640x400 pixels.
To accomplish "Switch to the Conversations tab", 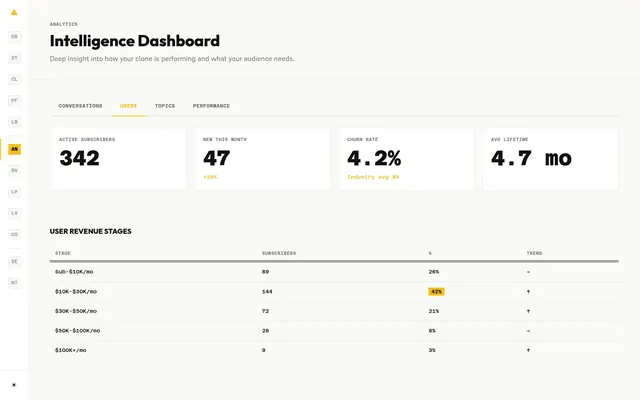I will 80,106.
